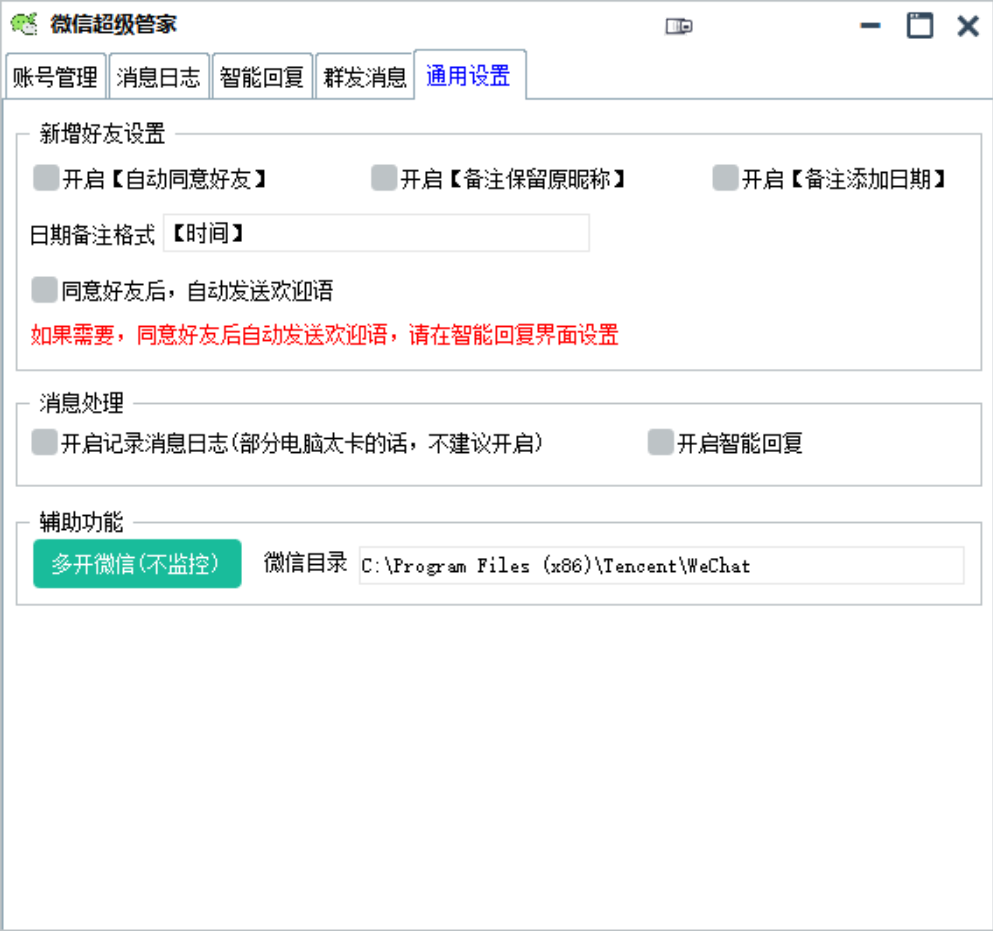
Task: Click the 微信目录 label
Action: (x=305, y=562)
